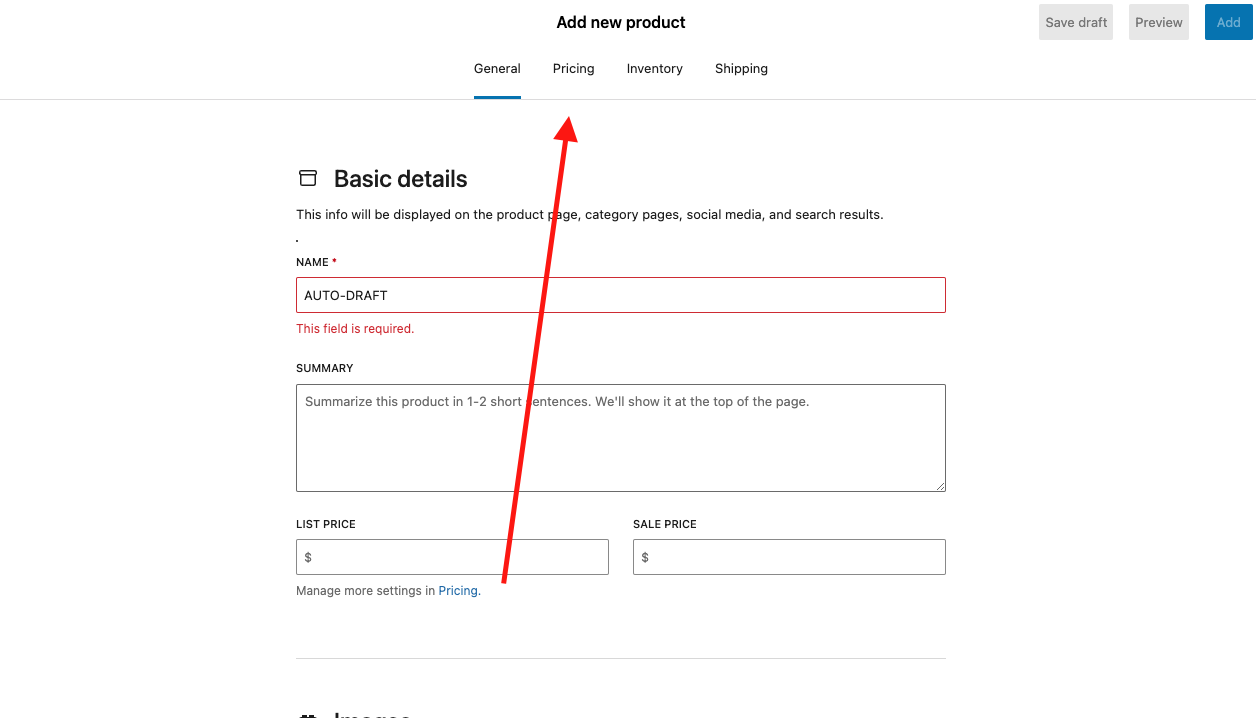This screenshot has height=718, width=1256.
Task: Open the Pricing link below List price
Action: coord(457,590)
